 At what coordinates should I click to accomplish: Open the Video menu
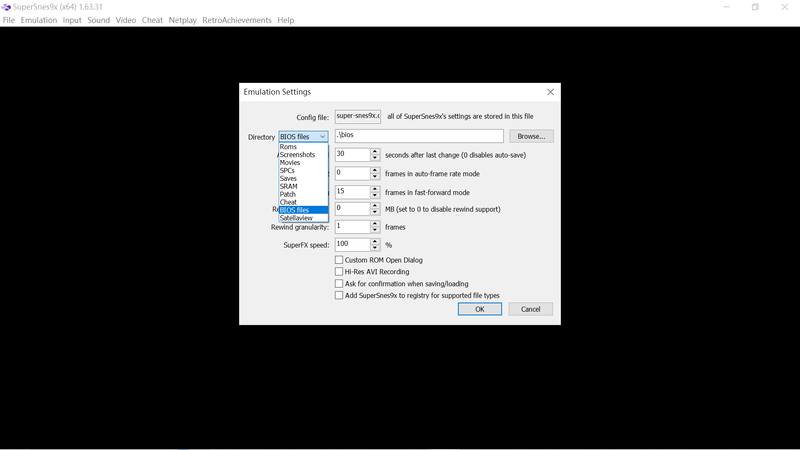(126, 20)
